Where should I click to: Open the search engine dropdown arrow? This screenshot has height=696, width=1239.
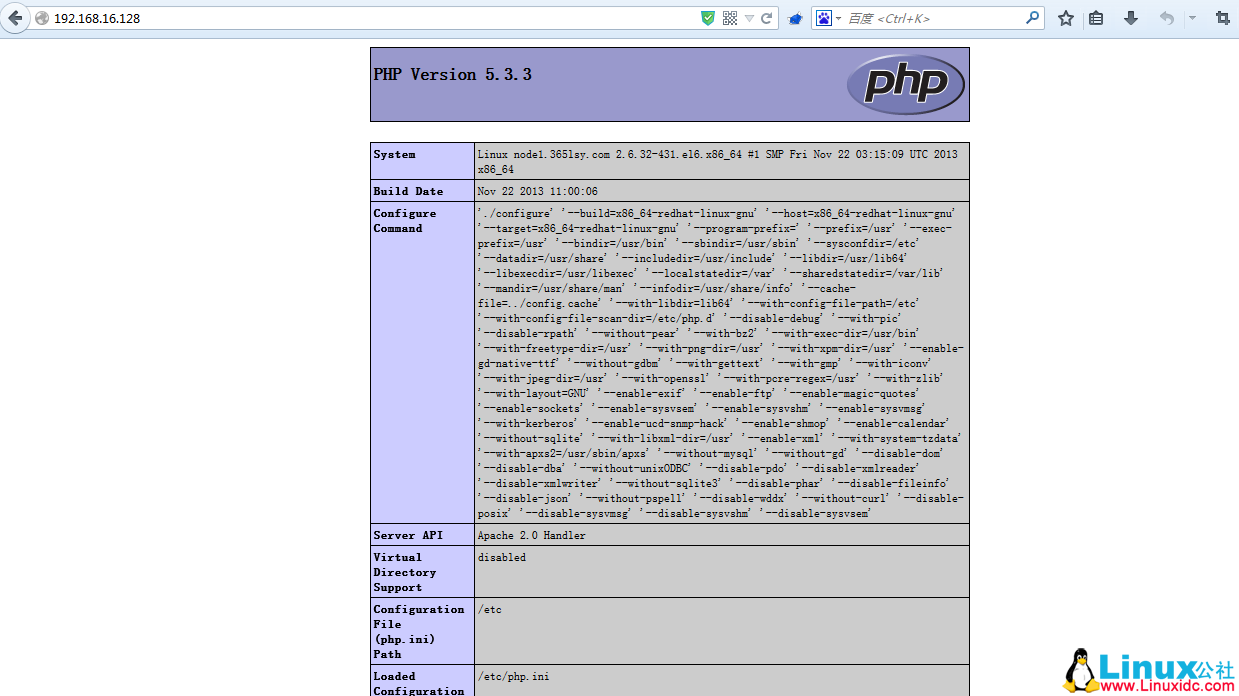point(840,17)
